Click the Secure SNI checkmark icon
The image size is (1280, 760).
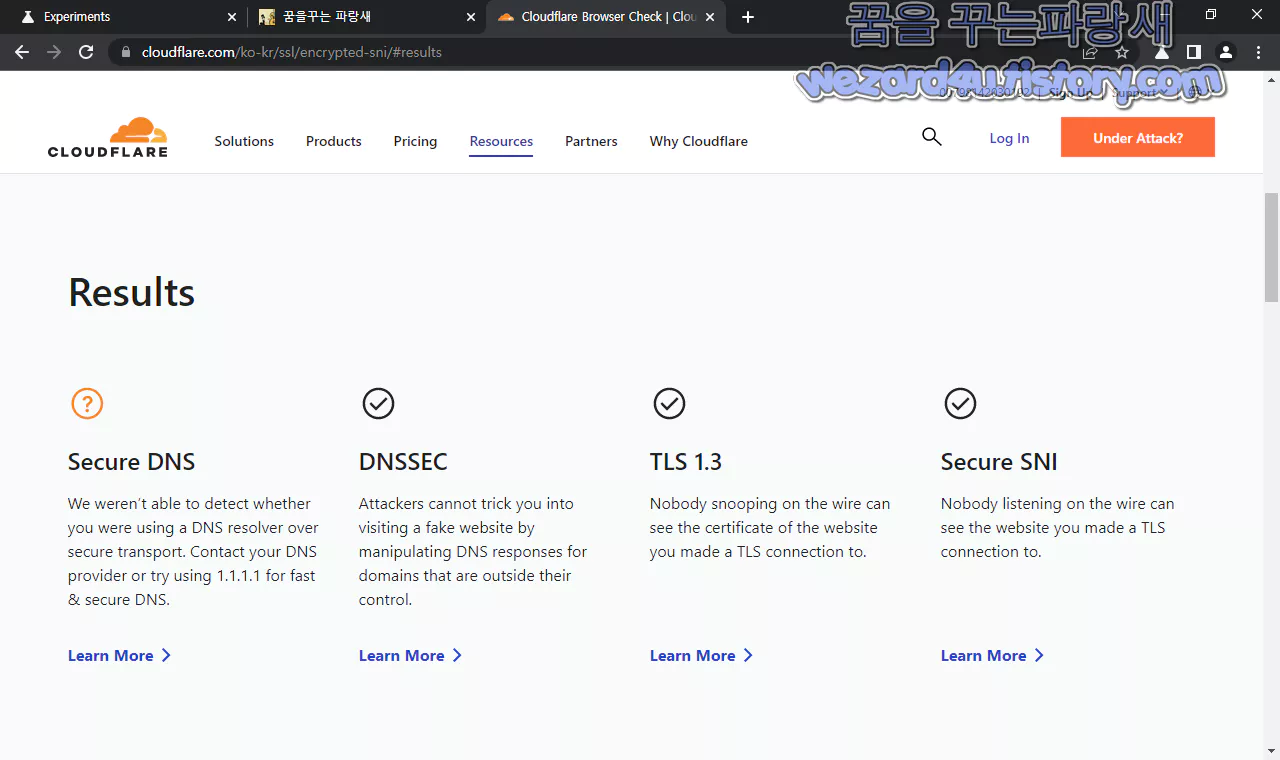960,404
